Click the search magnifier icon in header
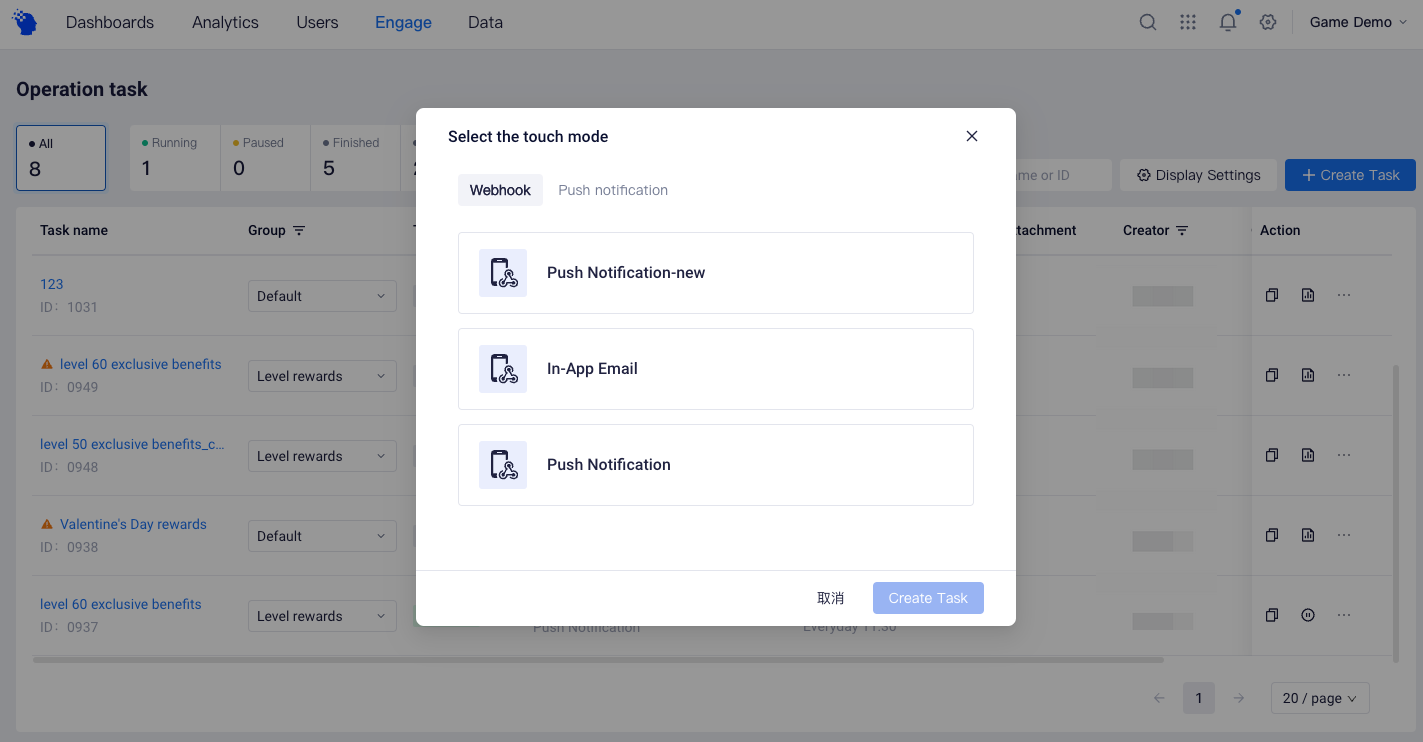Viewport: 1423px width, 742px height. click(x=1148, y=22)
